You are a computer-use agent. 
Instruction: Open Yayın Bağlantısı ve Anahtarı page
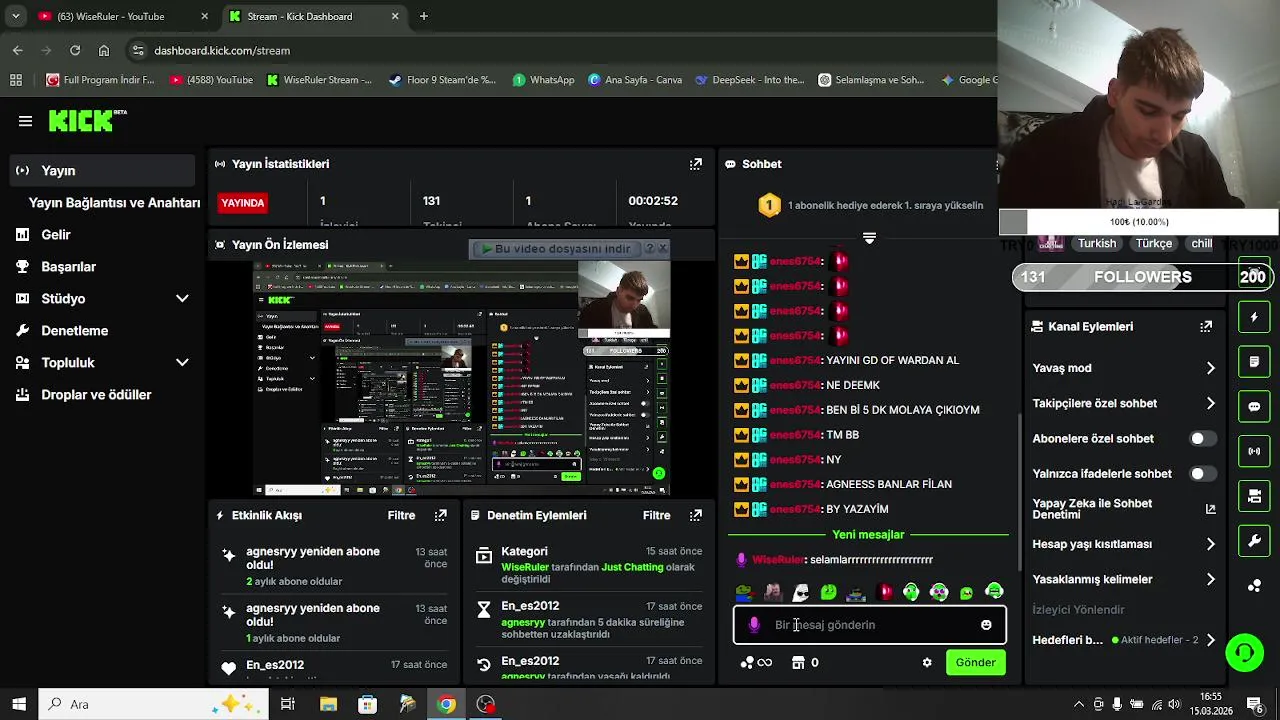pos(114,202)
